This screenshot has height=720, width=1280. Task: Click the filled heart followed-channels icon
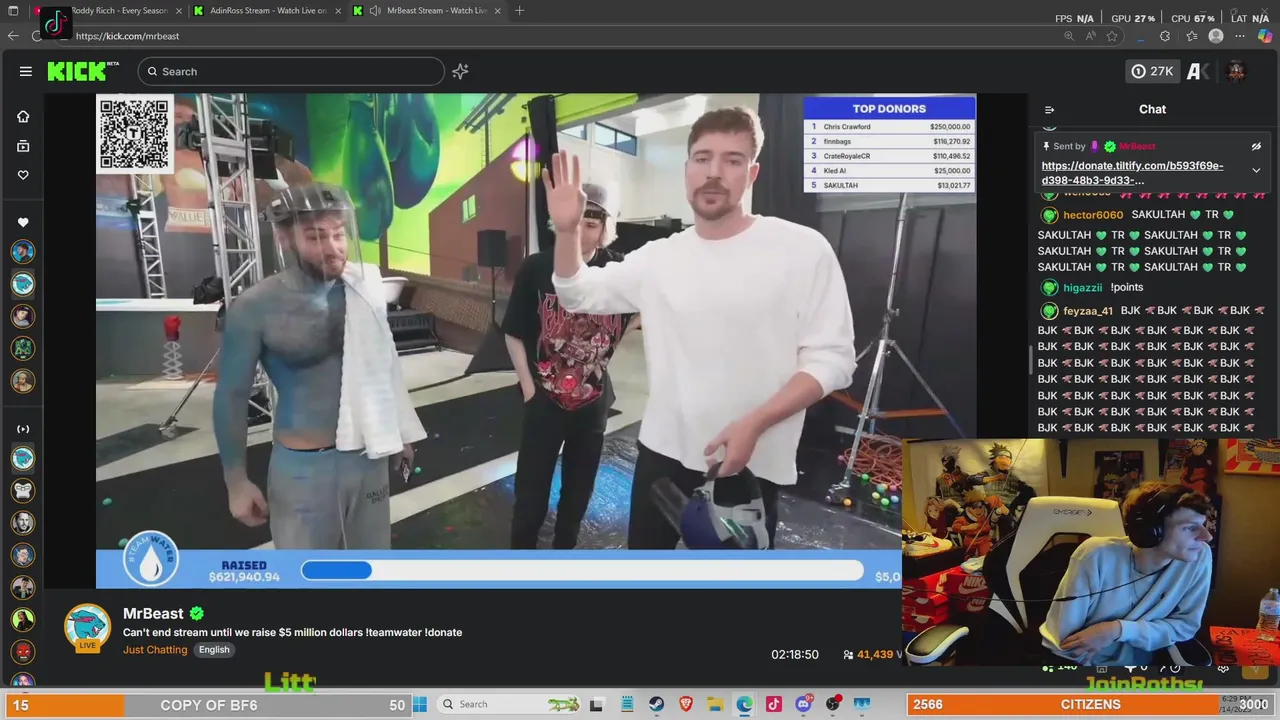[23, 222]
